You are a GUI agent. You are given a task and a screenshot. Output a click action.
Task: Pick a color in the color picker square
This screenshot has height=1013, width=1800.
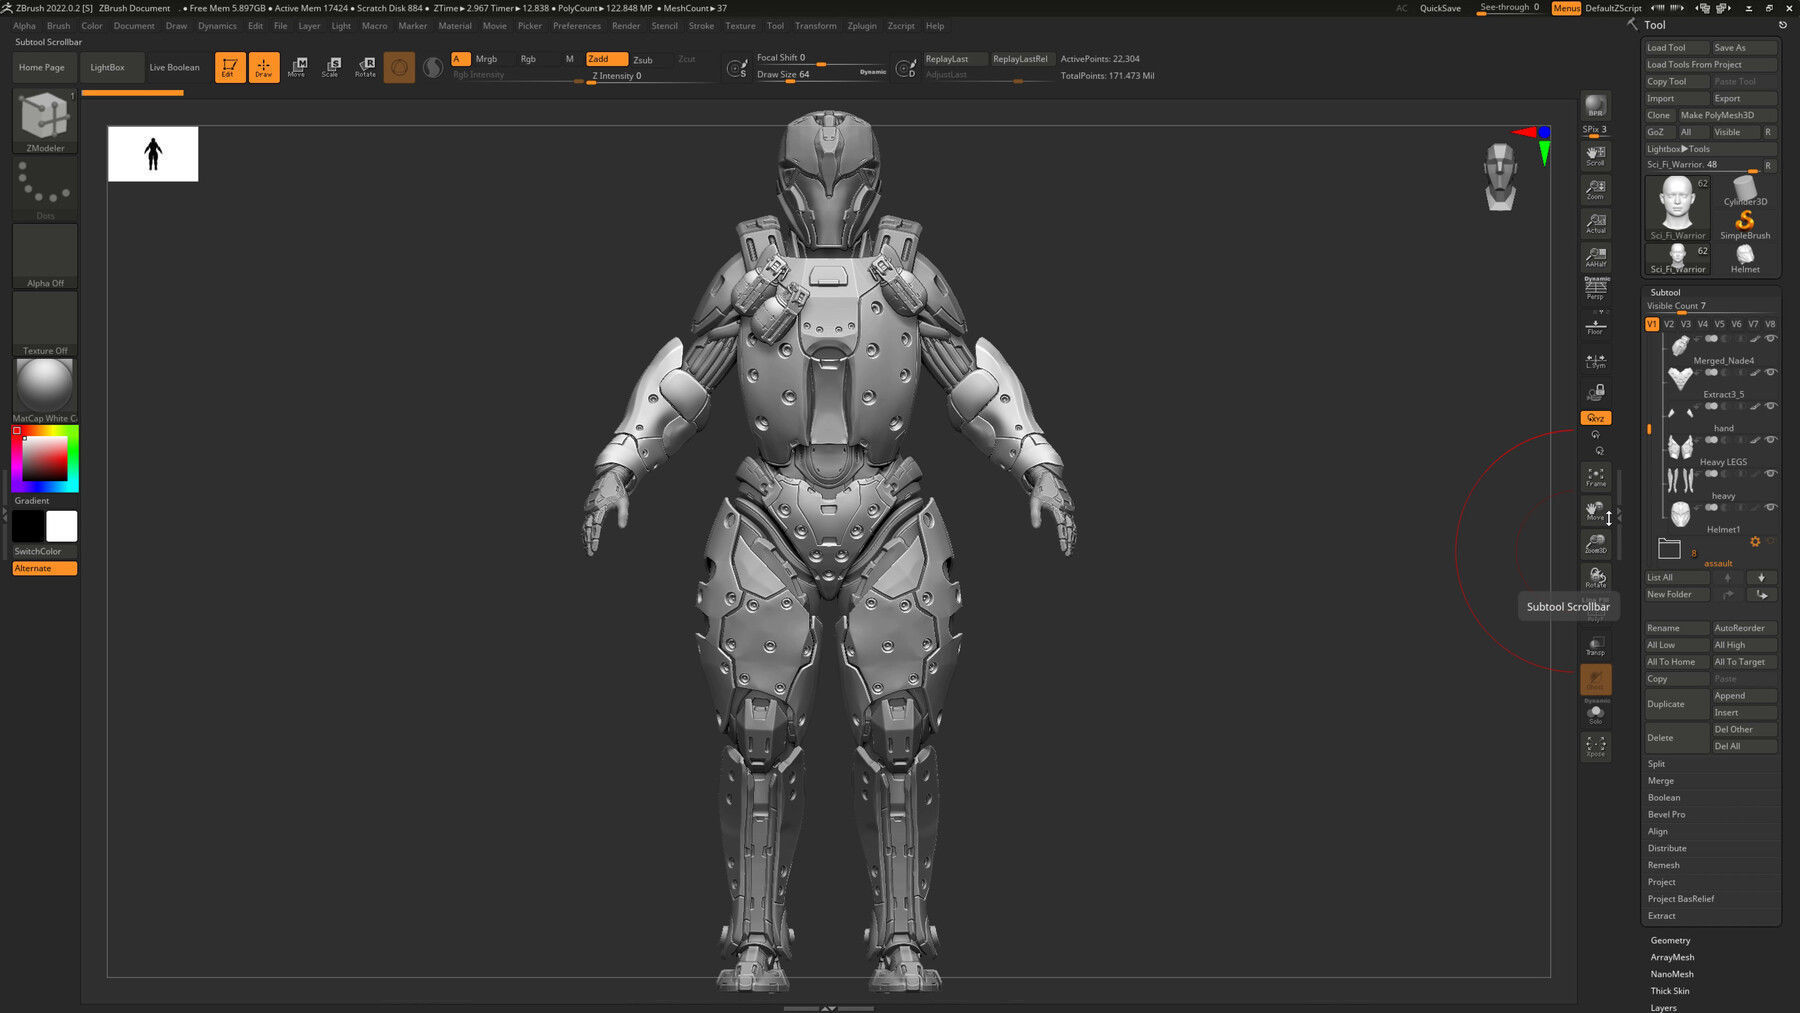click(x=45, y=459)
